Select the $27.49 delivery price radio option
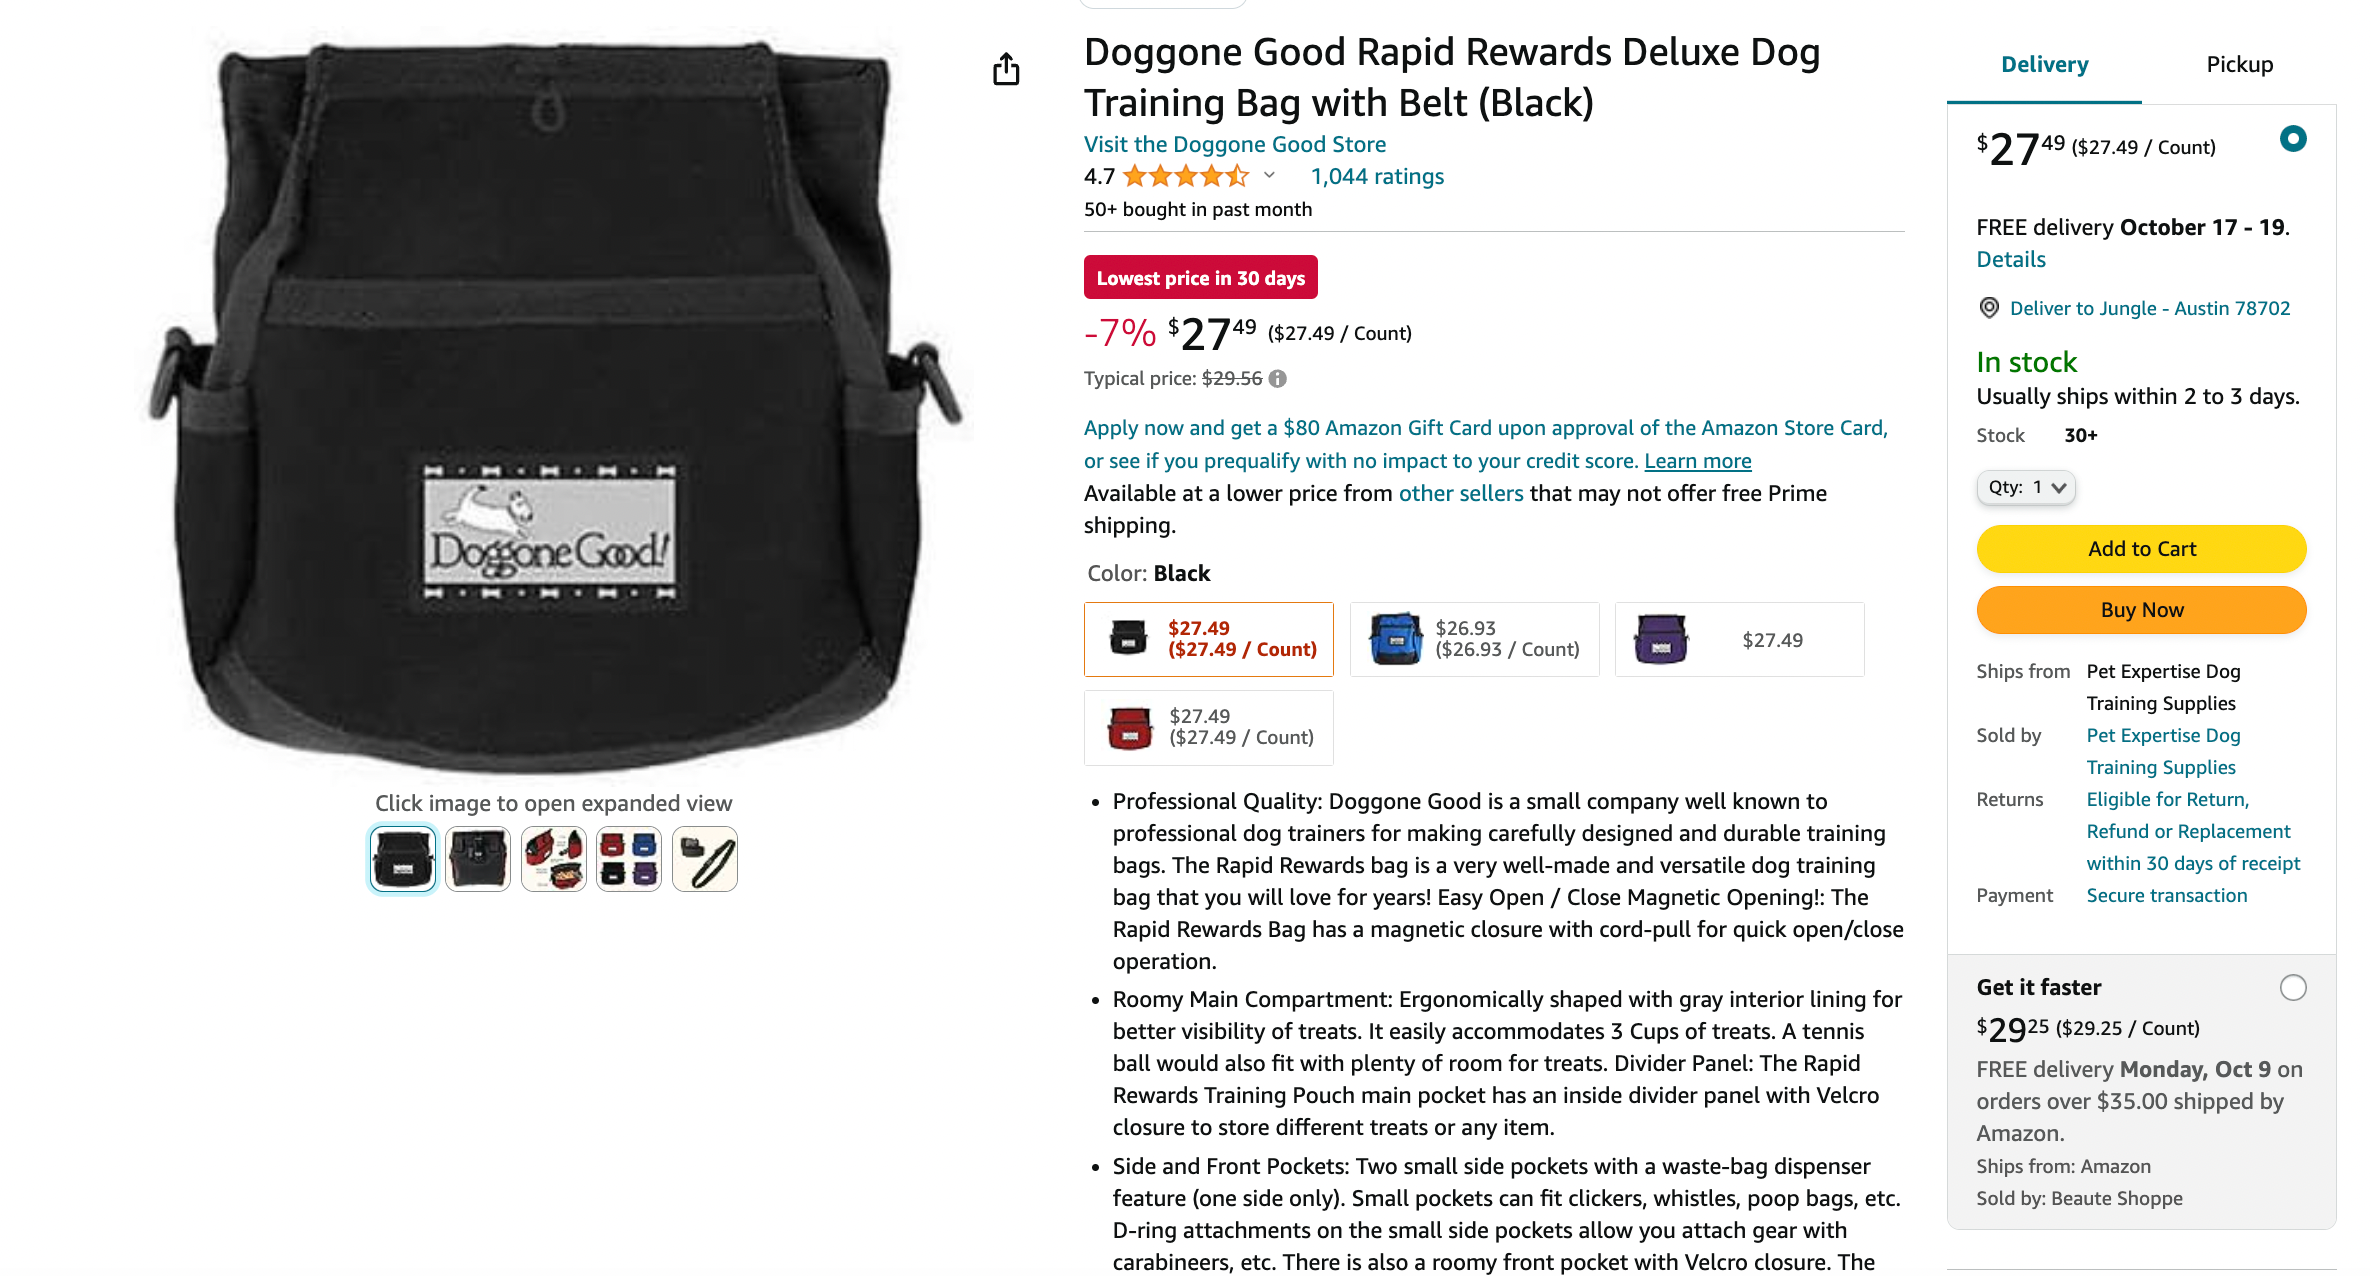The width and height of the screenshot is (2370, 1276). (x=2292, y=139)
